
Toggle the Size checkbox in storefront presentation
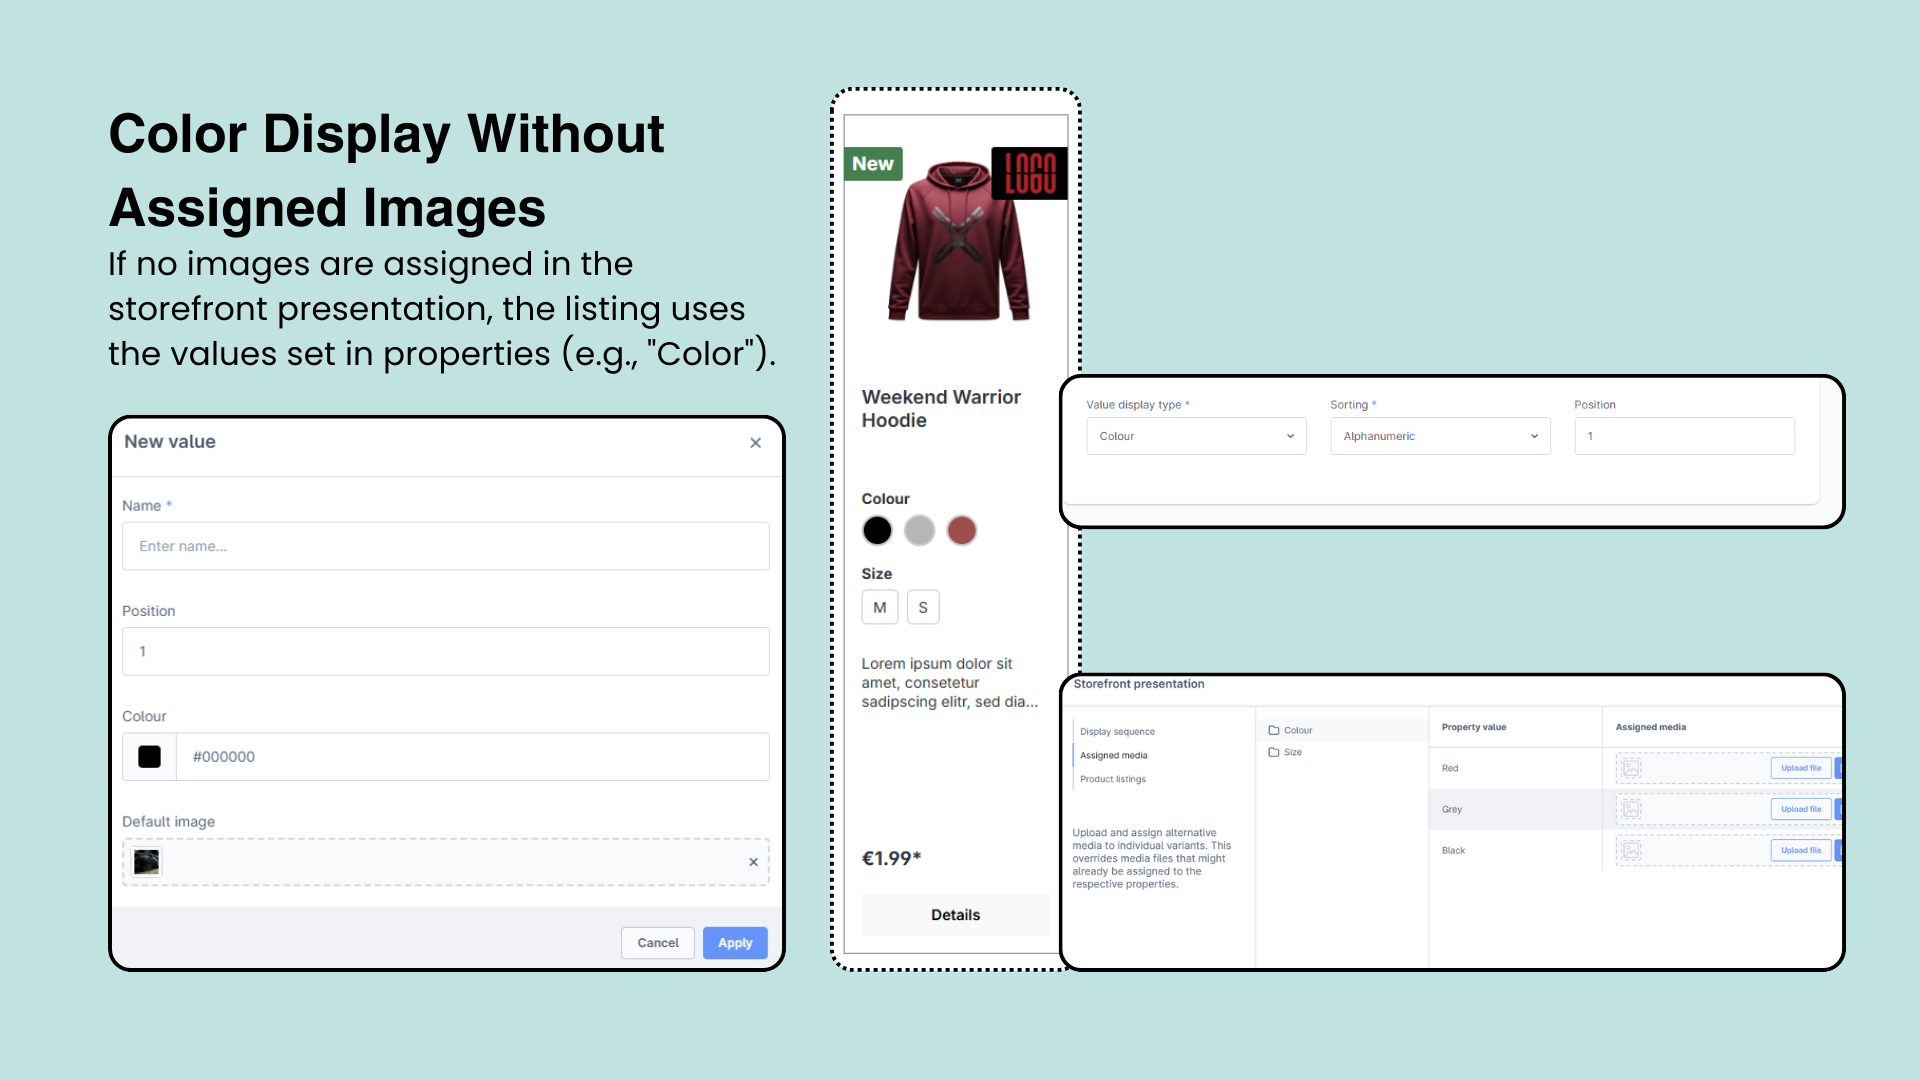[1273, 752]
